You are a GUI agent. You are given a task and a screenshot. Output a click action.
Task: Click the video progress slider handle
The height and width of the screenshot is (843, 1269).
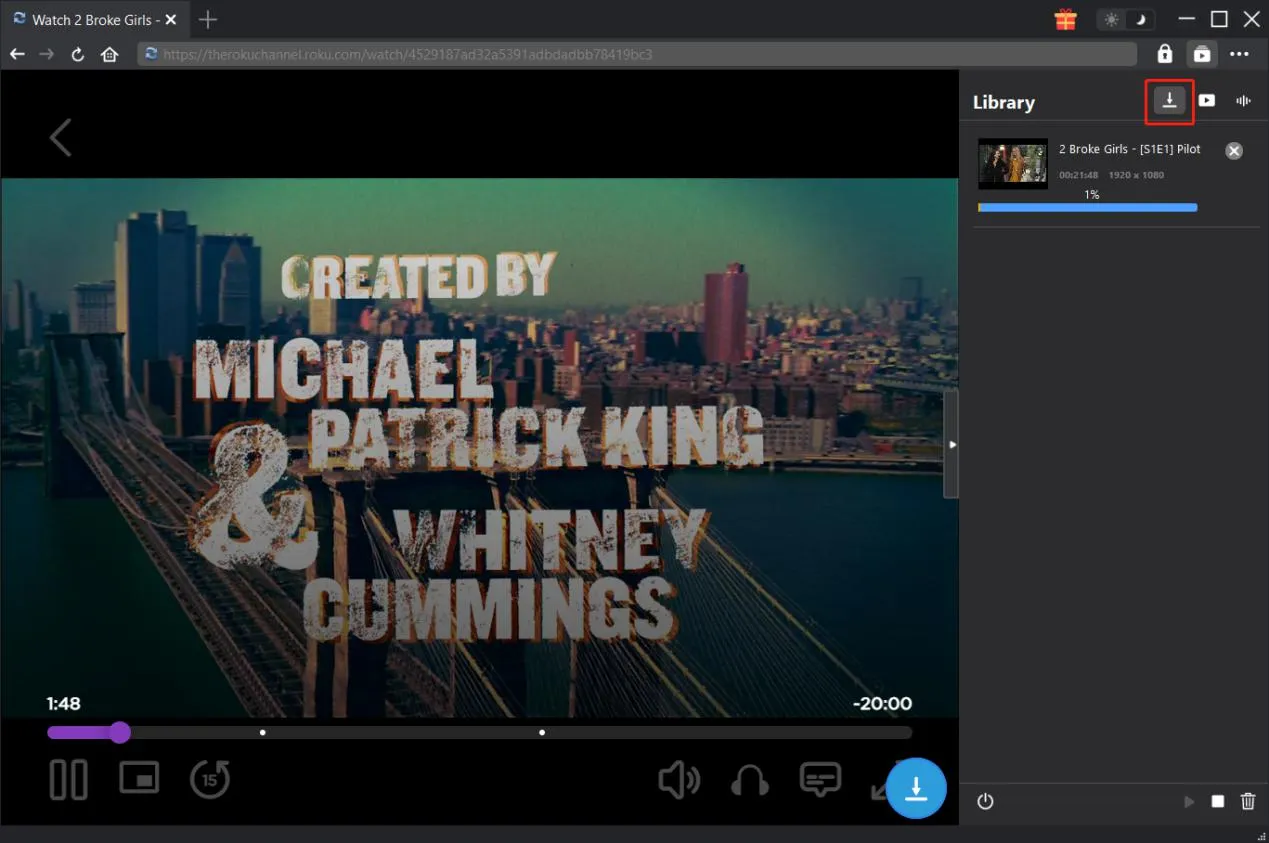120,733
